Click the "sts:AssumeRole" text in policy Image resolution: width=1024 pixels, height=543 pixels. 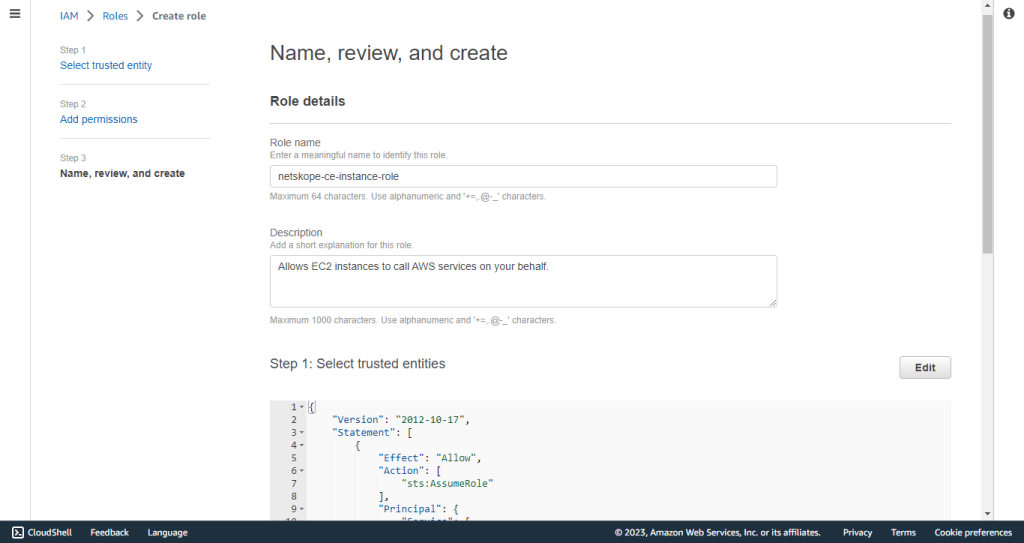447,484
